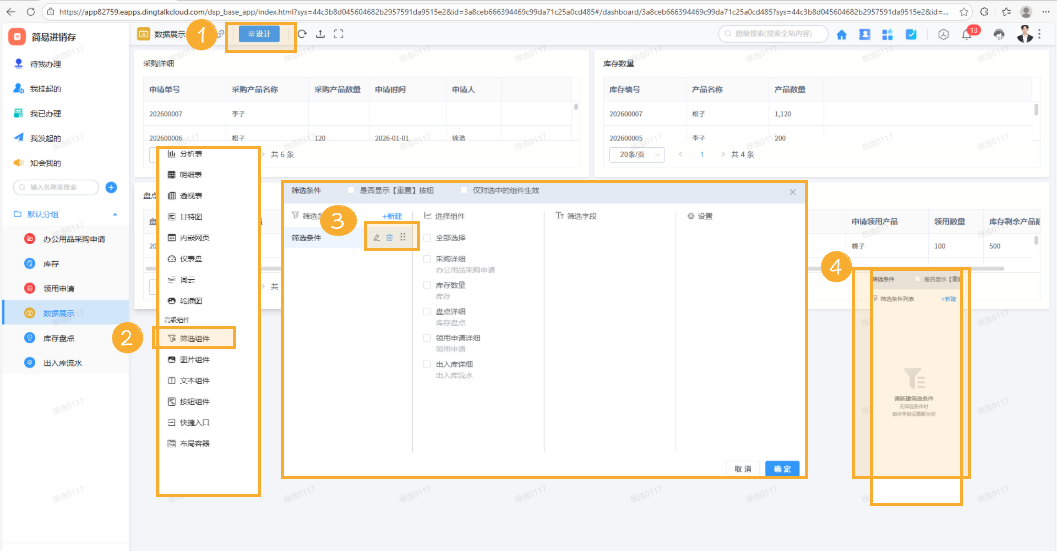This screenshot has width=1057, height=551.
Task: Choose 筛选组件 from the component menu
Action: click(x=194, y=339)
